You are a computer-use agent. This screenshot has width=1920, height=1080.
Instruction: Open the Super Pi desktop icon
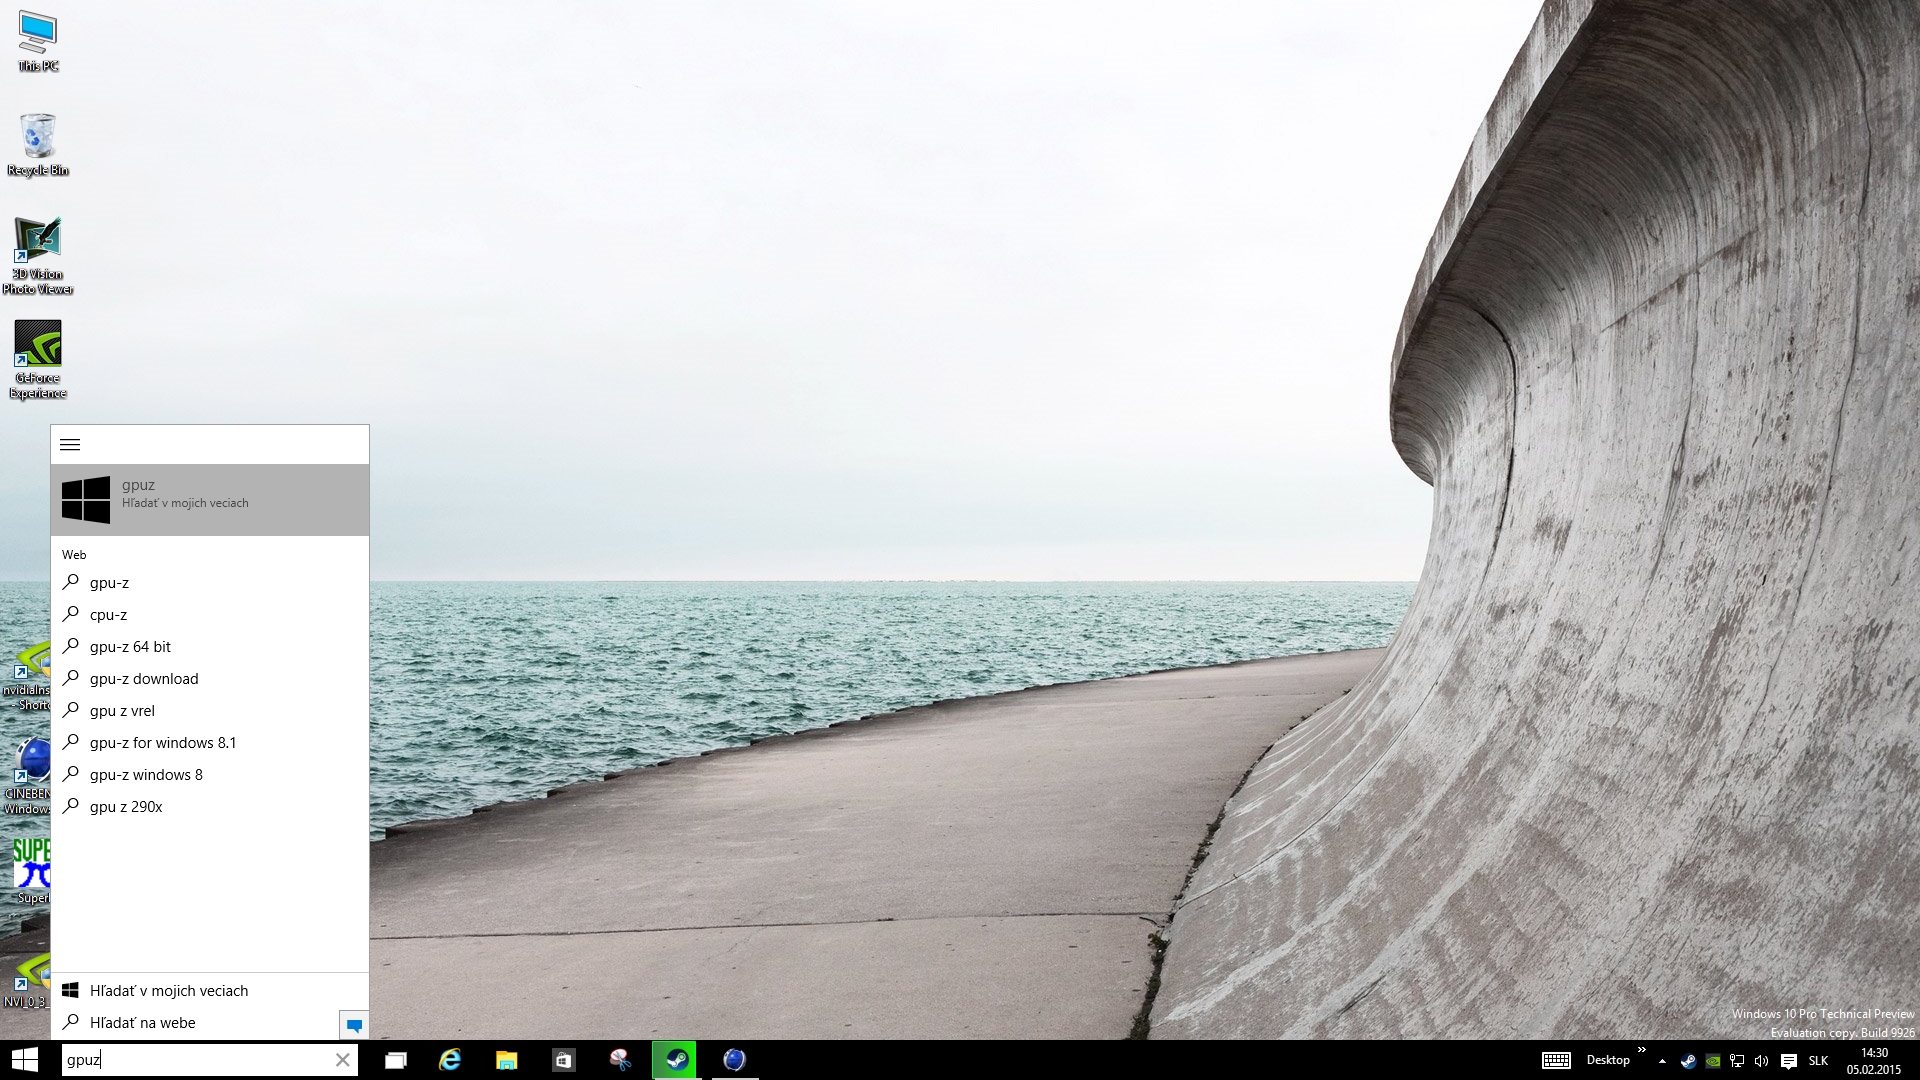click(30, 870)
